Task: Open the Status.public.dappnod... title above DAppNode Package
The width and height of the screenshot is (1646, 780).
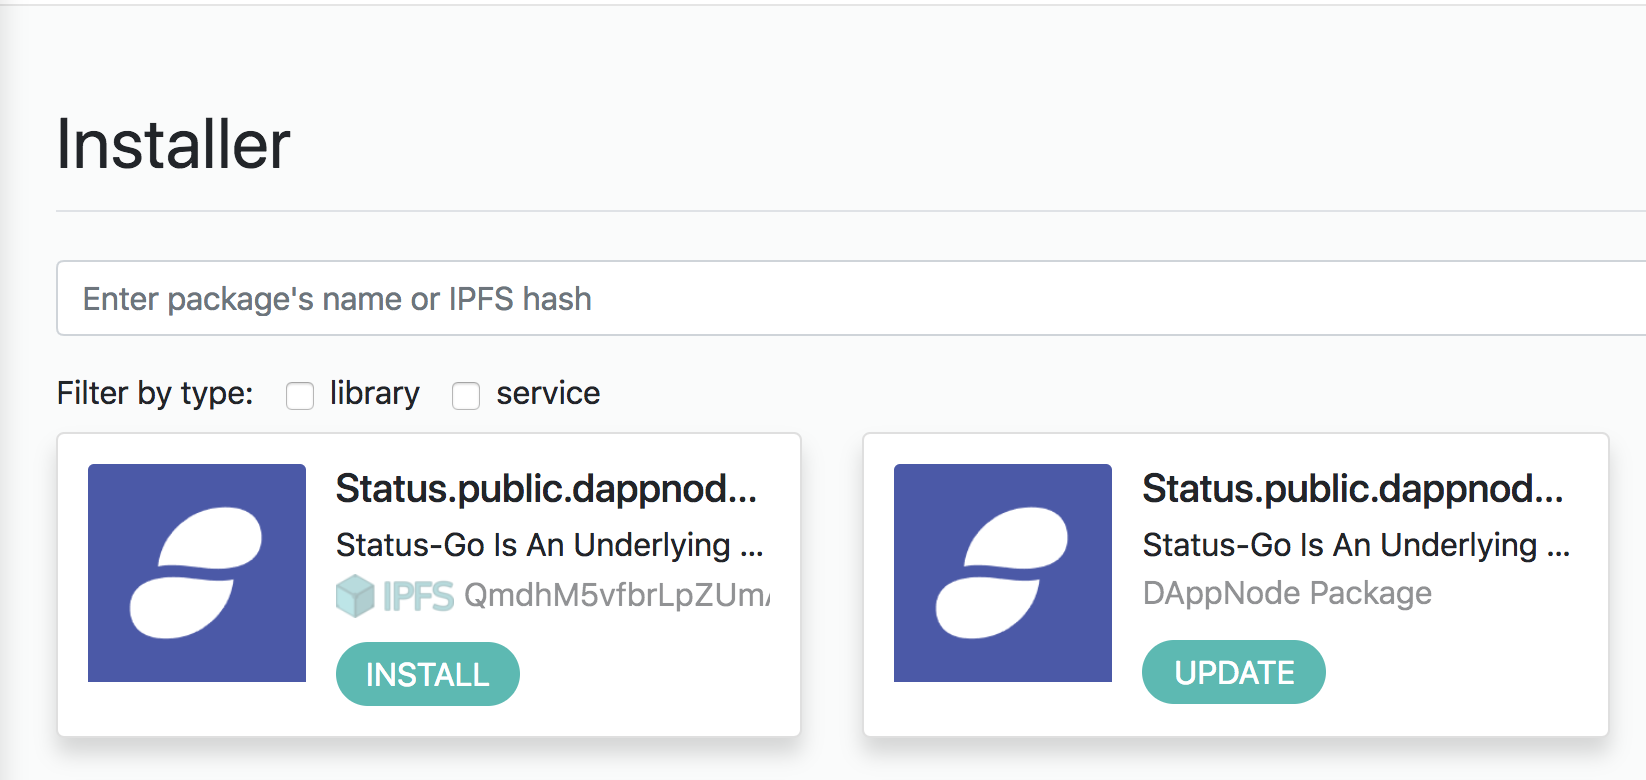Action: (1352, 489)
